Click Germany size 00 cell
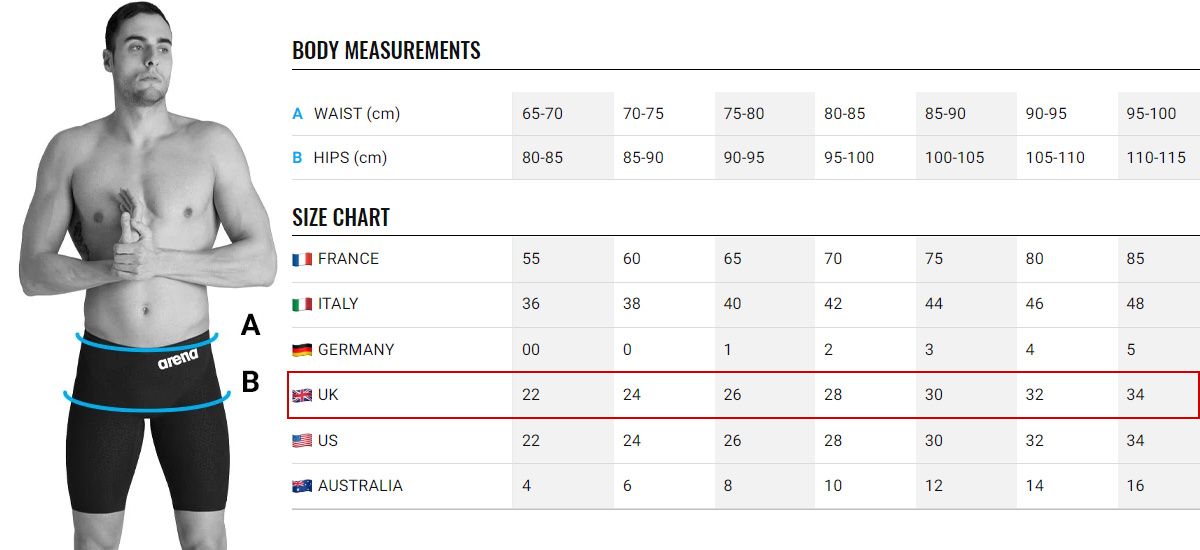 531,350
